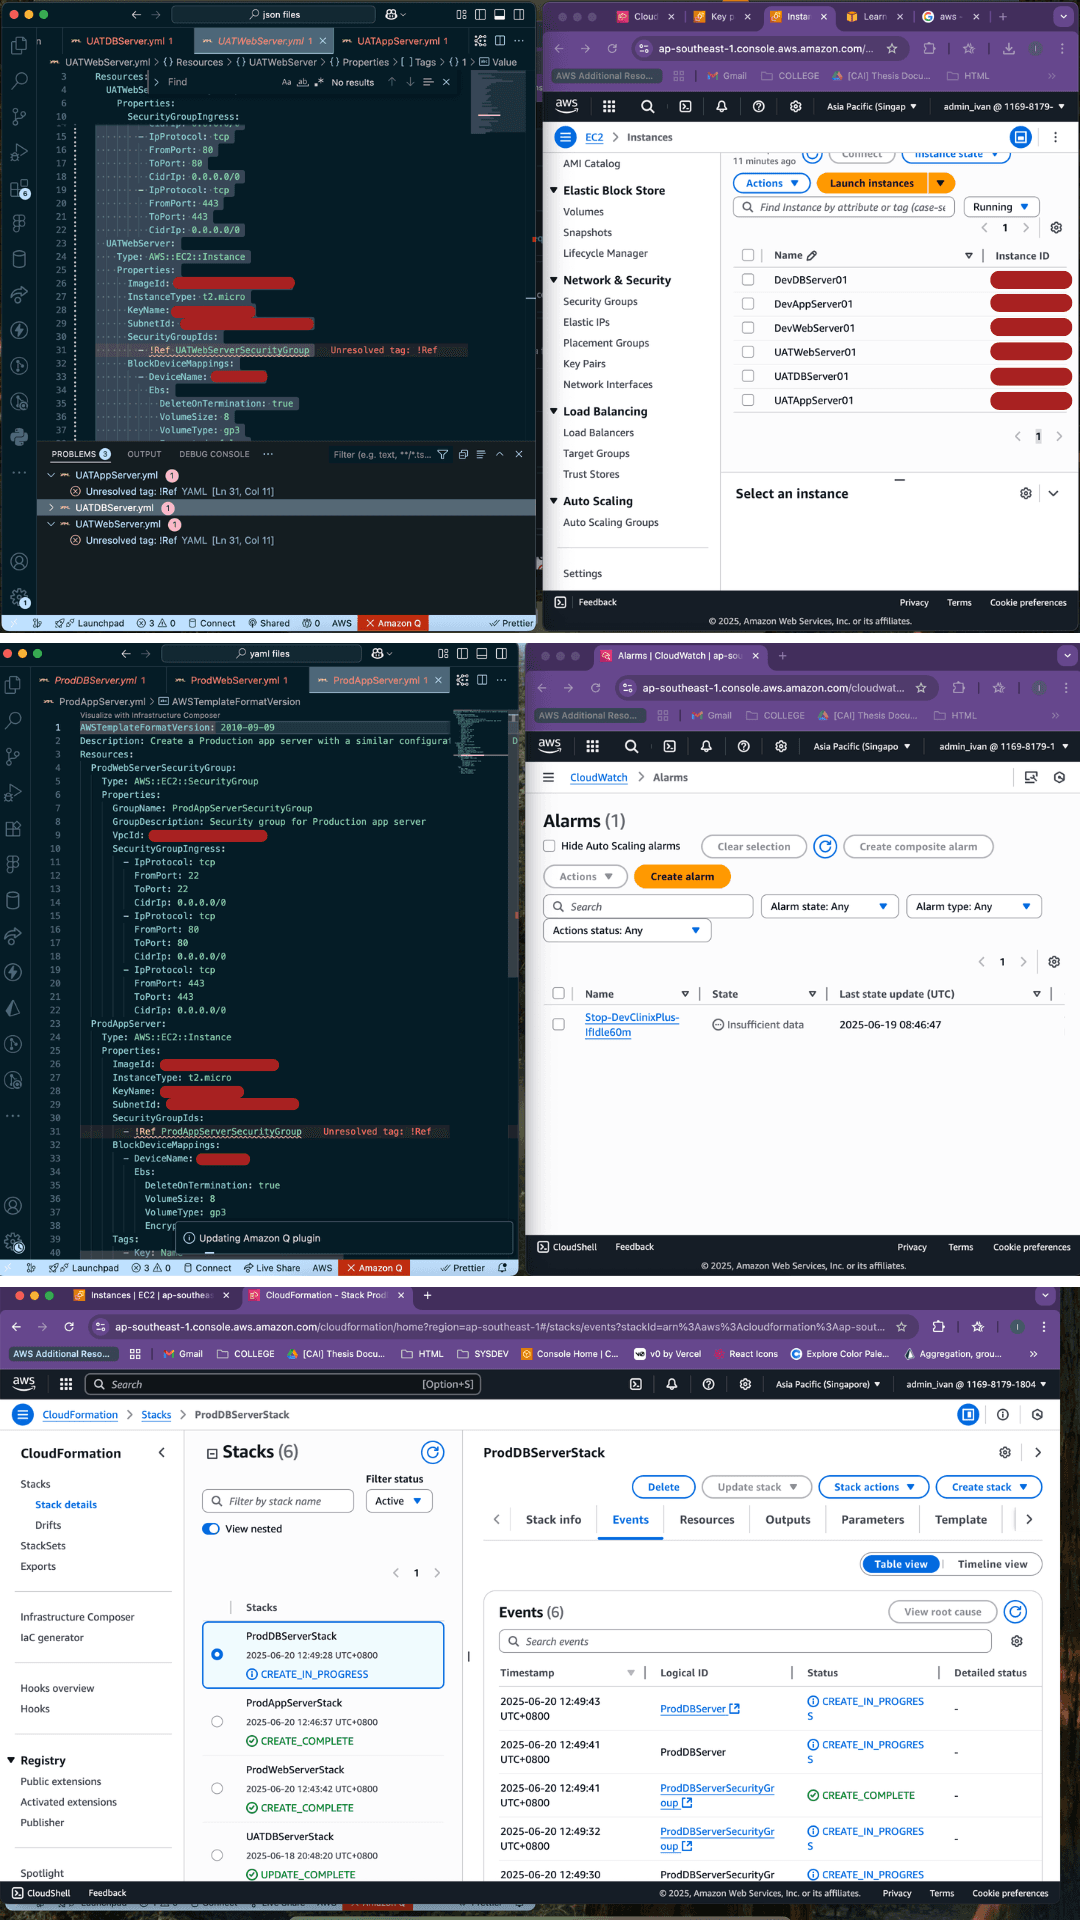Select the Stop-DevClinixPlus alarm checkbox
This screenshot has height=1920, width=1080.
(x=559, y=1024)
